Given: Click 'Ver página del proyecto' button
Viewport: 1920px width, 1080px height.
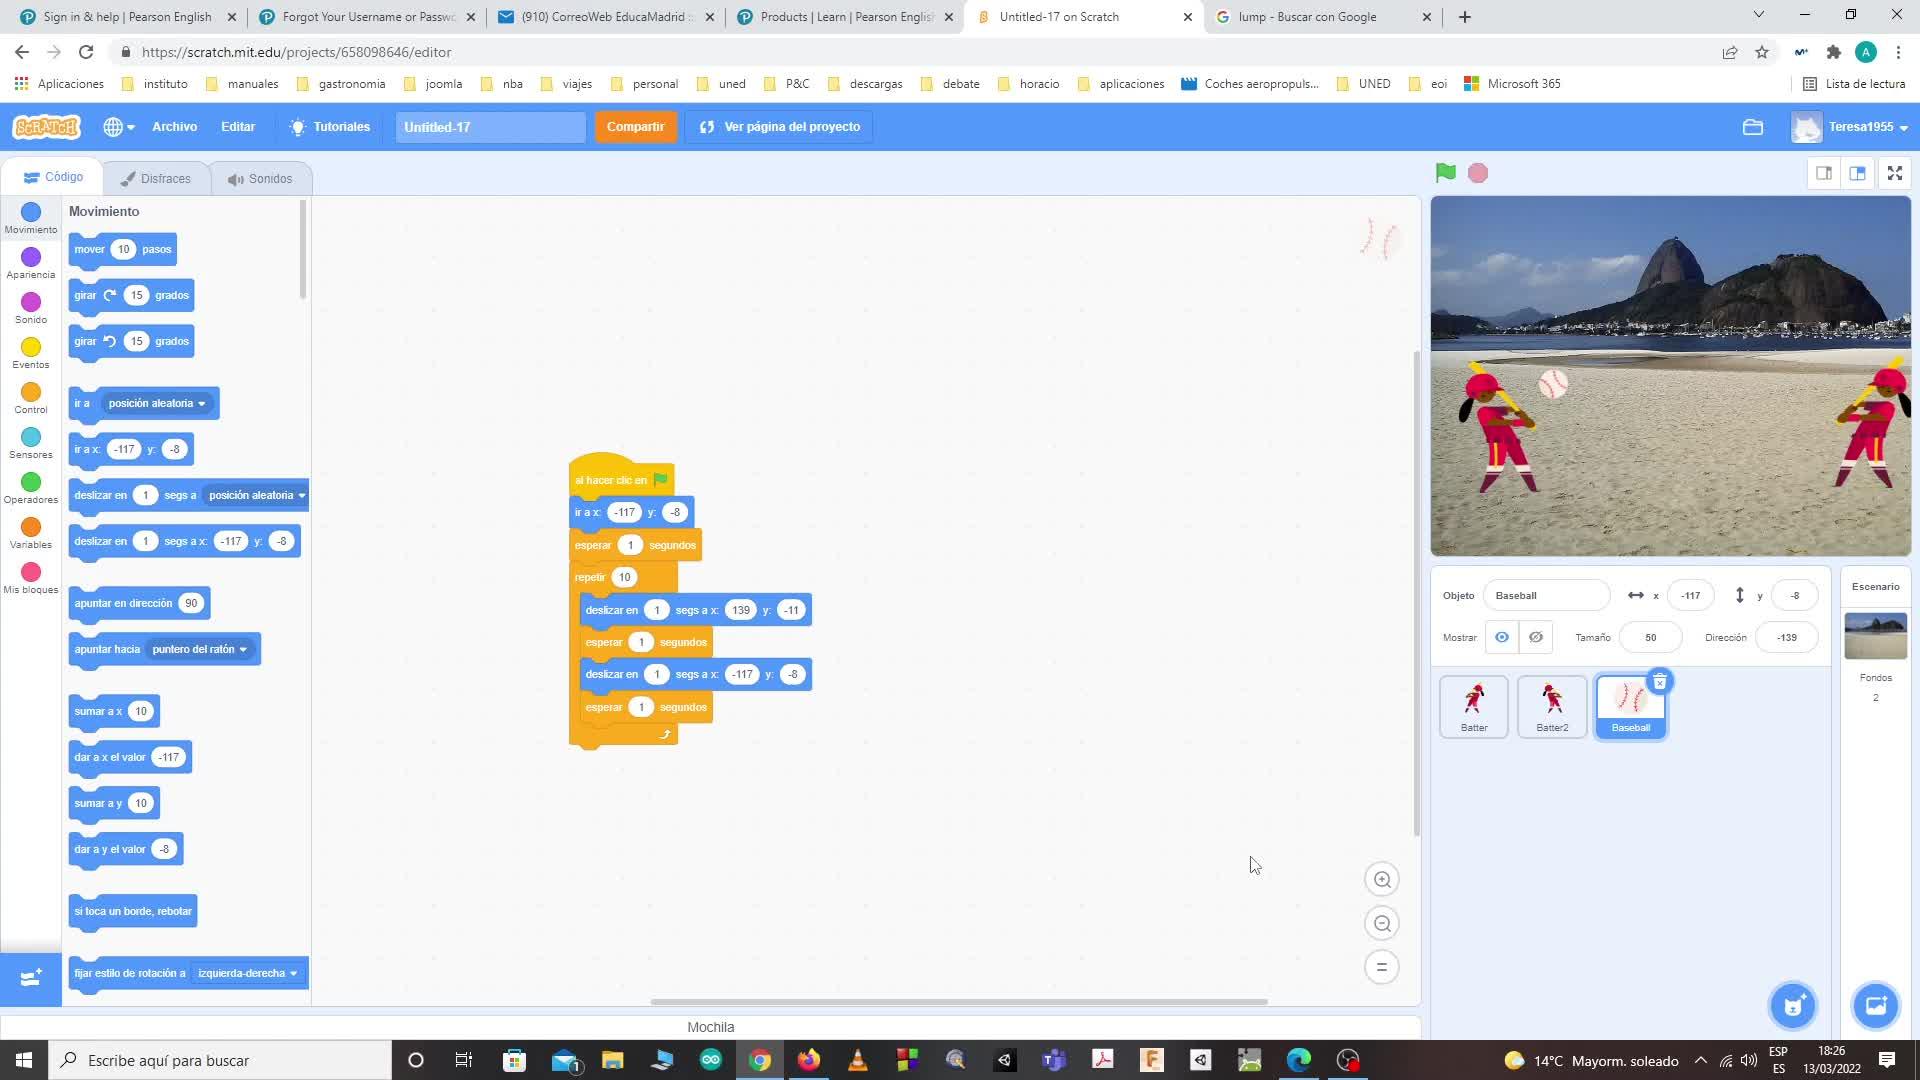Looking at the screenshot, I should [779, 127].
